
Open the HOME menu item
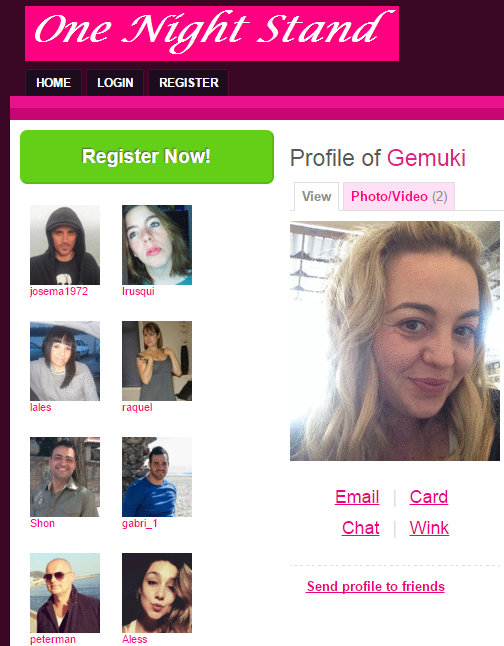(53, 83)
